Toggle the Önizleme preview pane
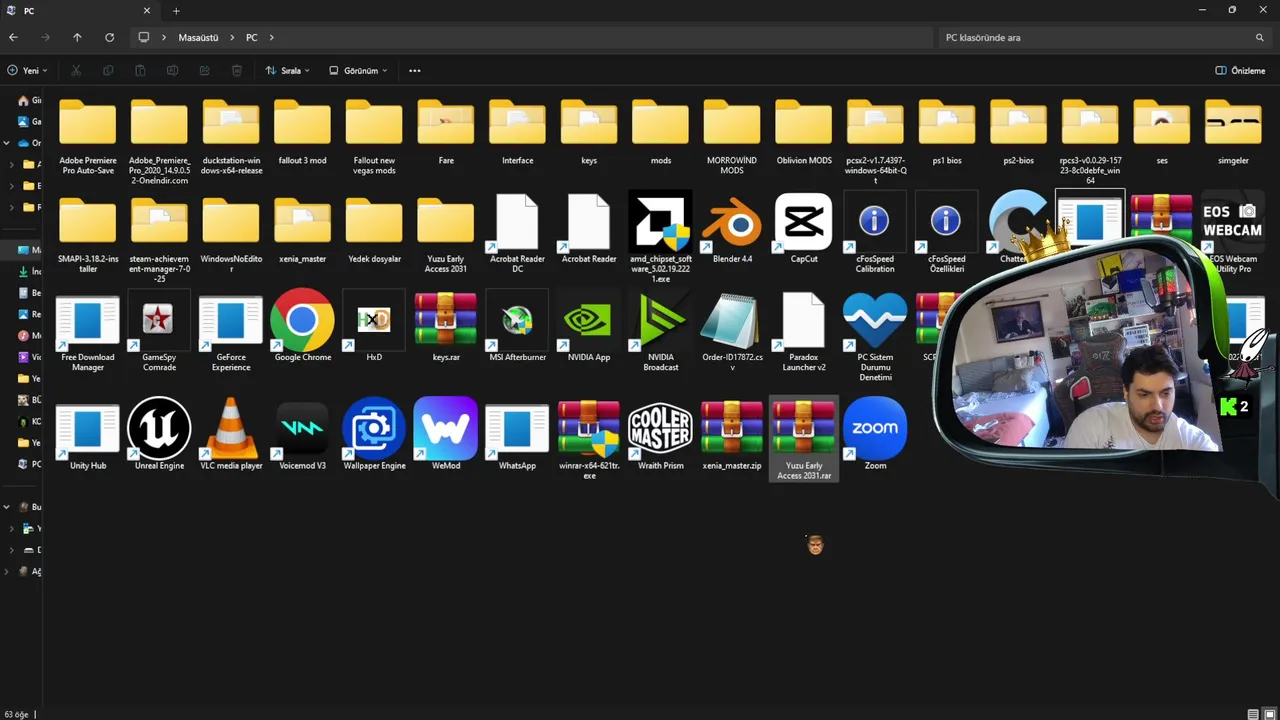The width and height of the screenshot is (1280, 720). 1240,71
